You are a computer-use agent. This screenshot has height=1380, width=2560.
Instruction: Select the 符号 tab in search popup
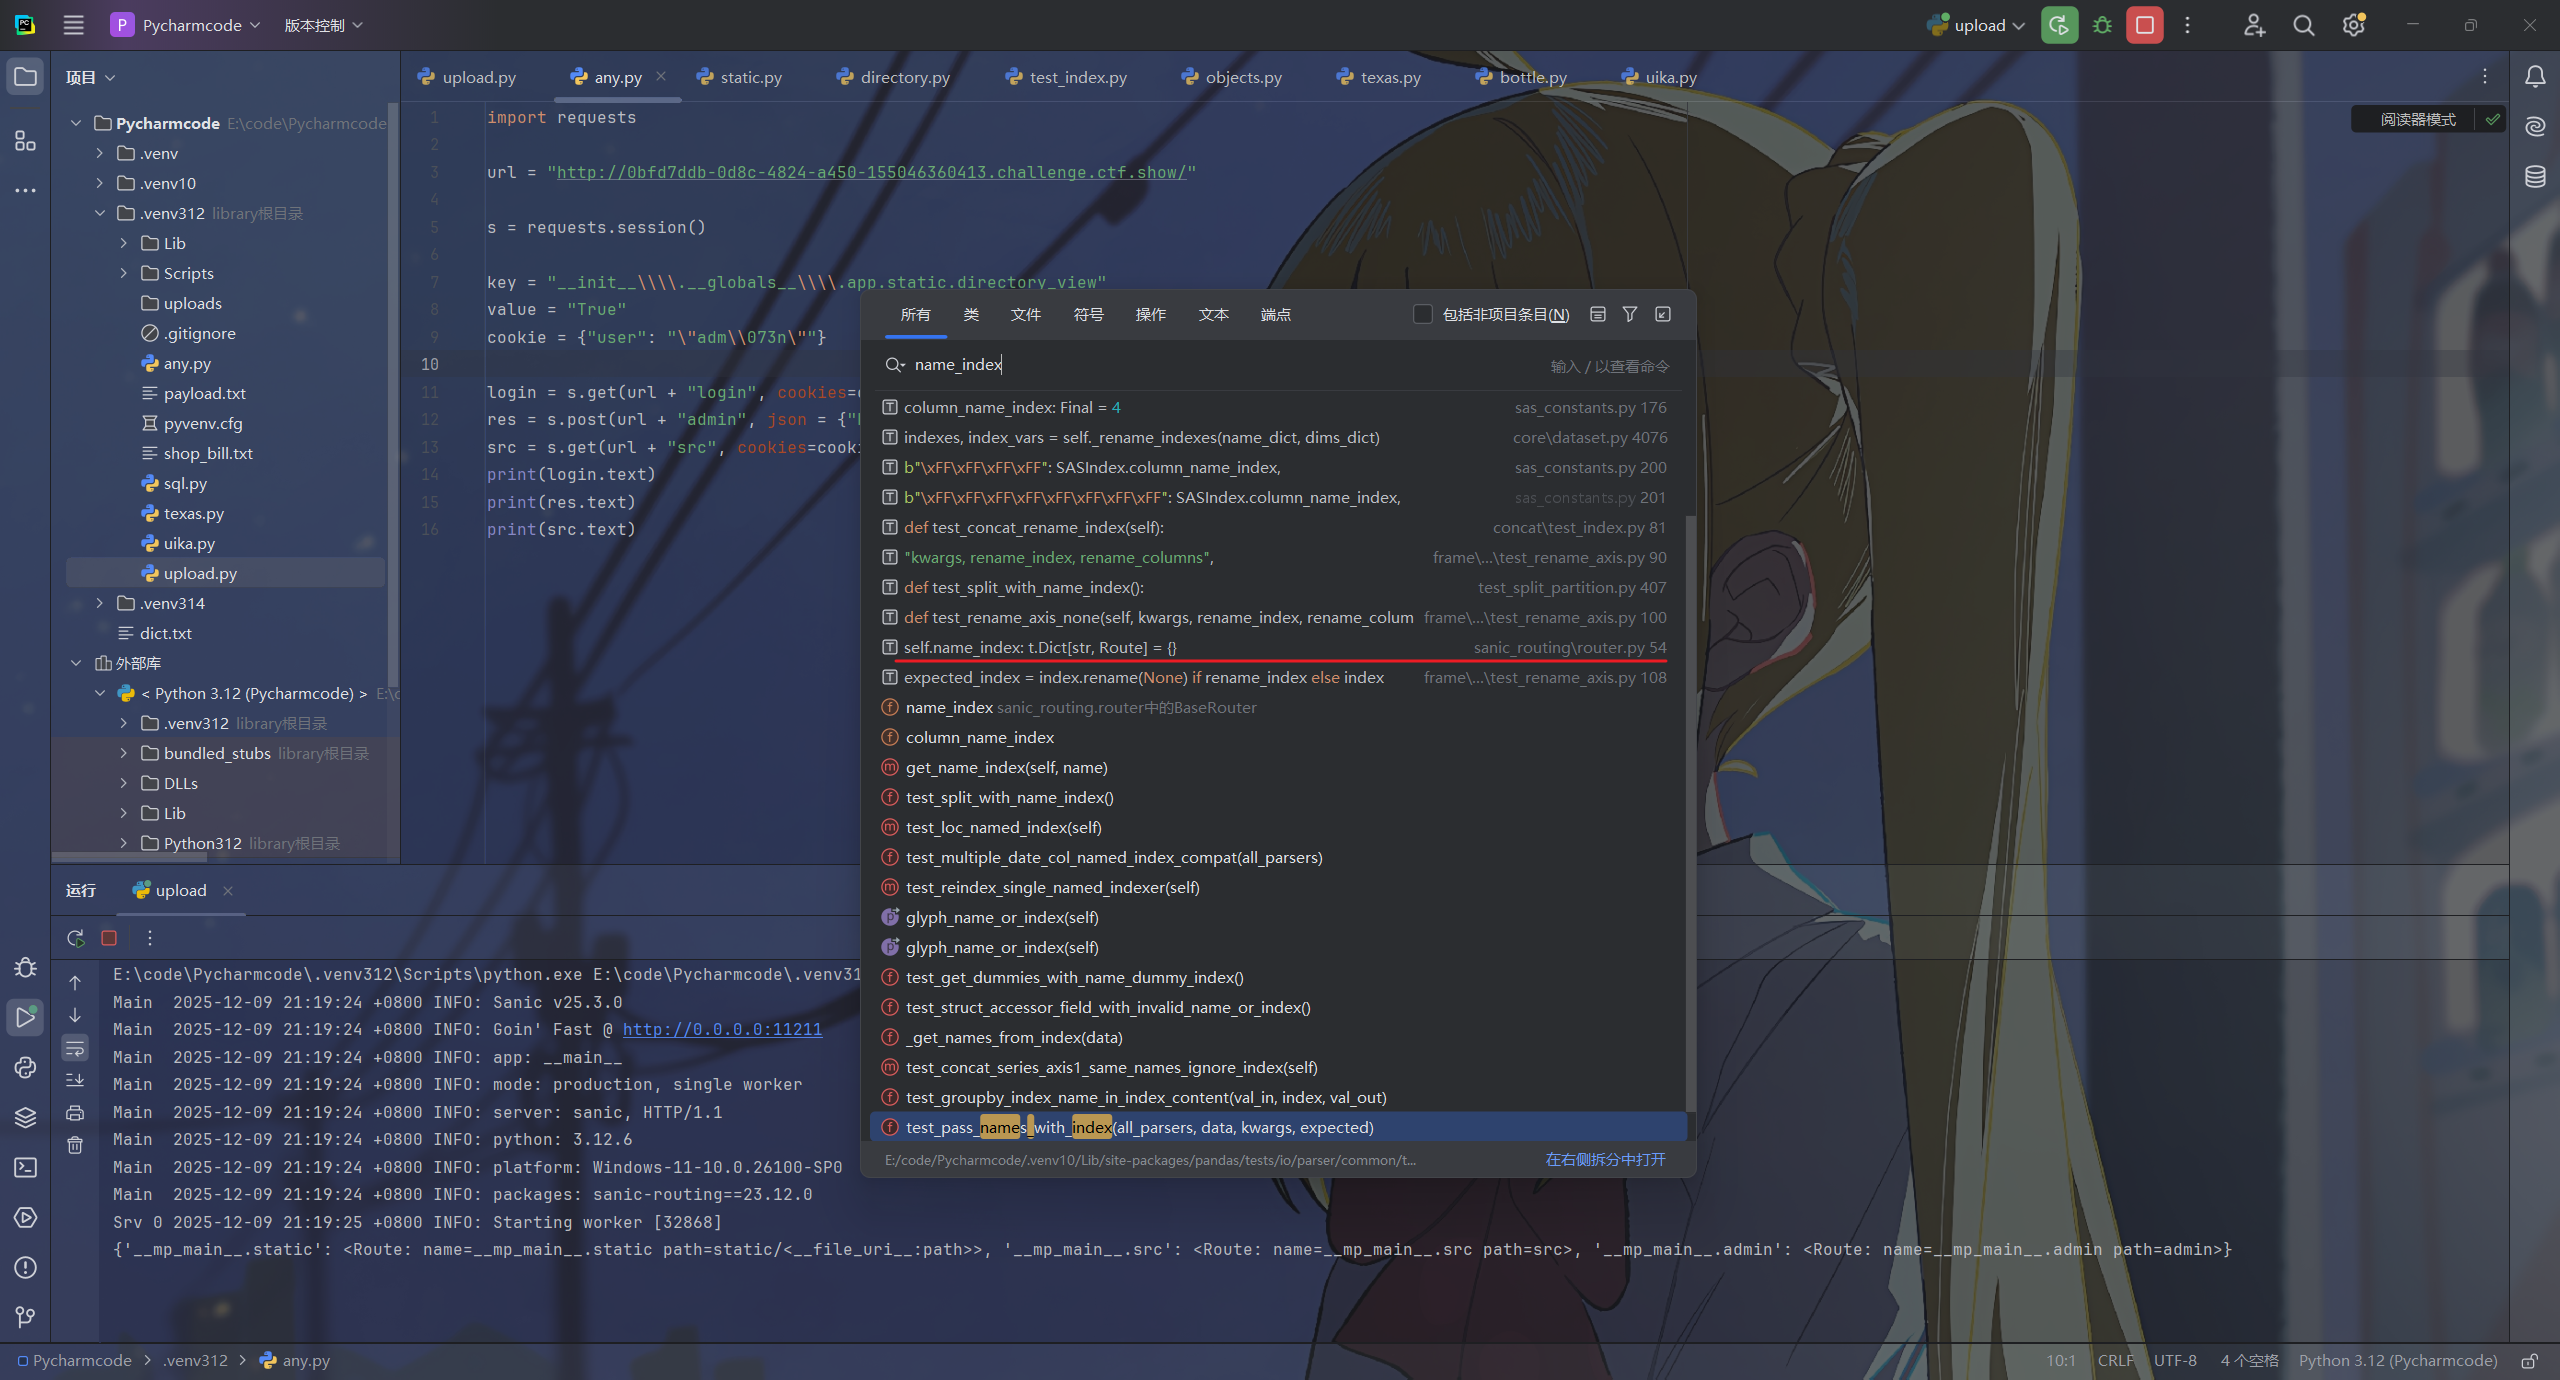tap(1088, 314)
